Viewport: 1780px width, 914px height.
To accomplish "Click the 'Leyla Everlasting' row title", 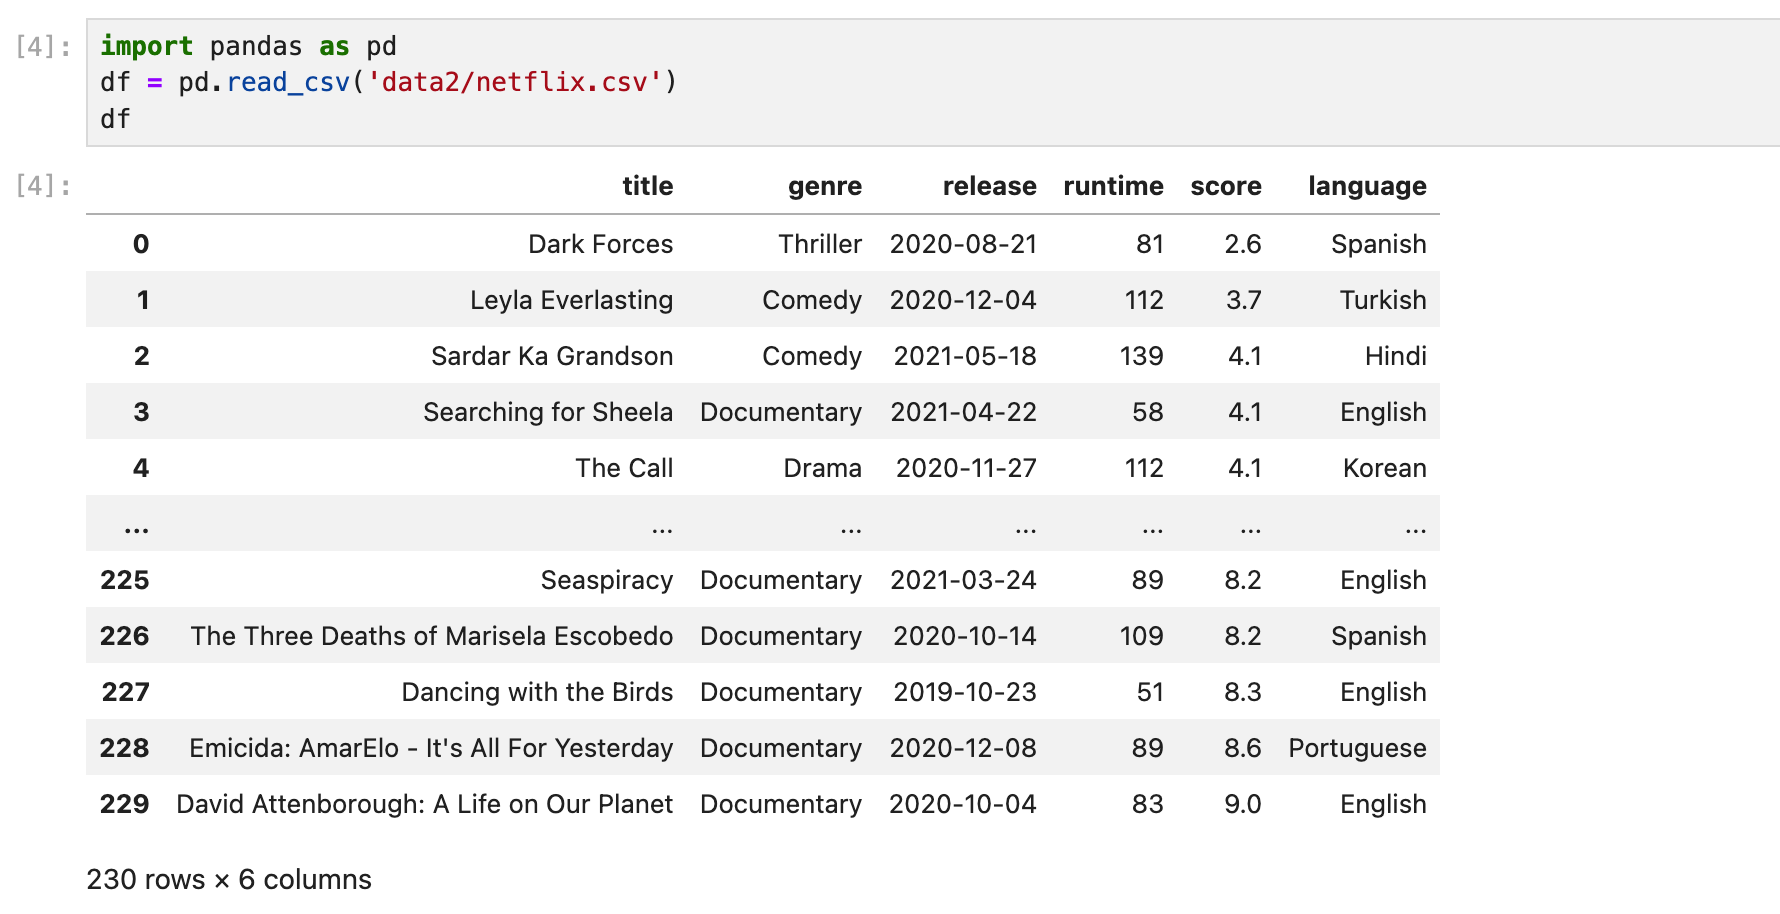I will (571, 300).
